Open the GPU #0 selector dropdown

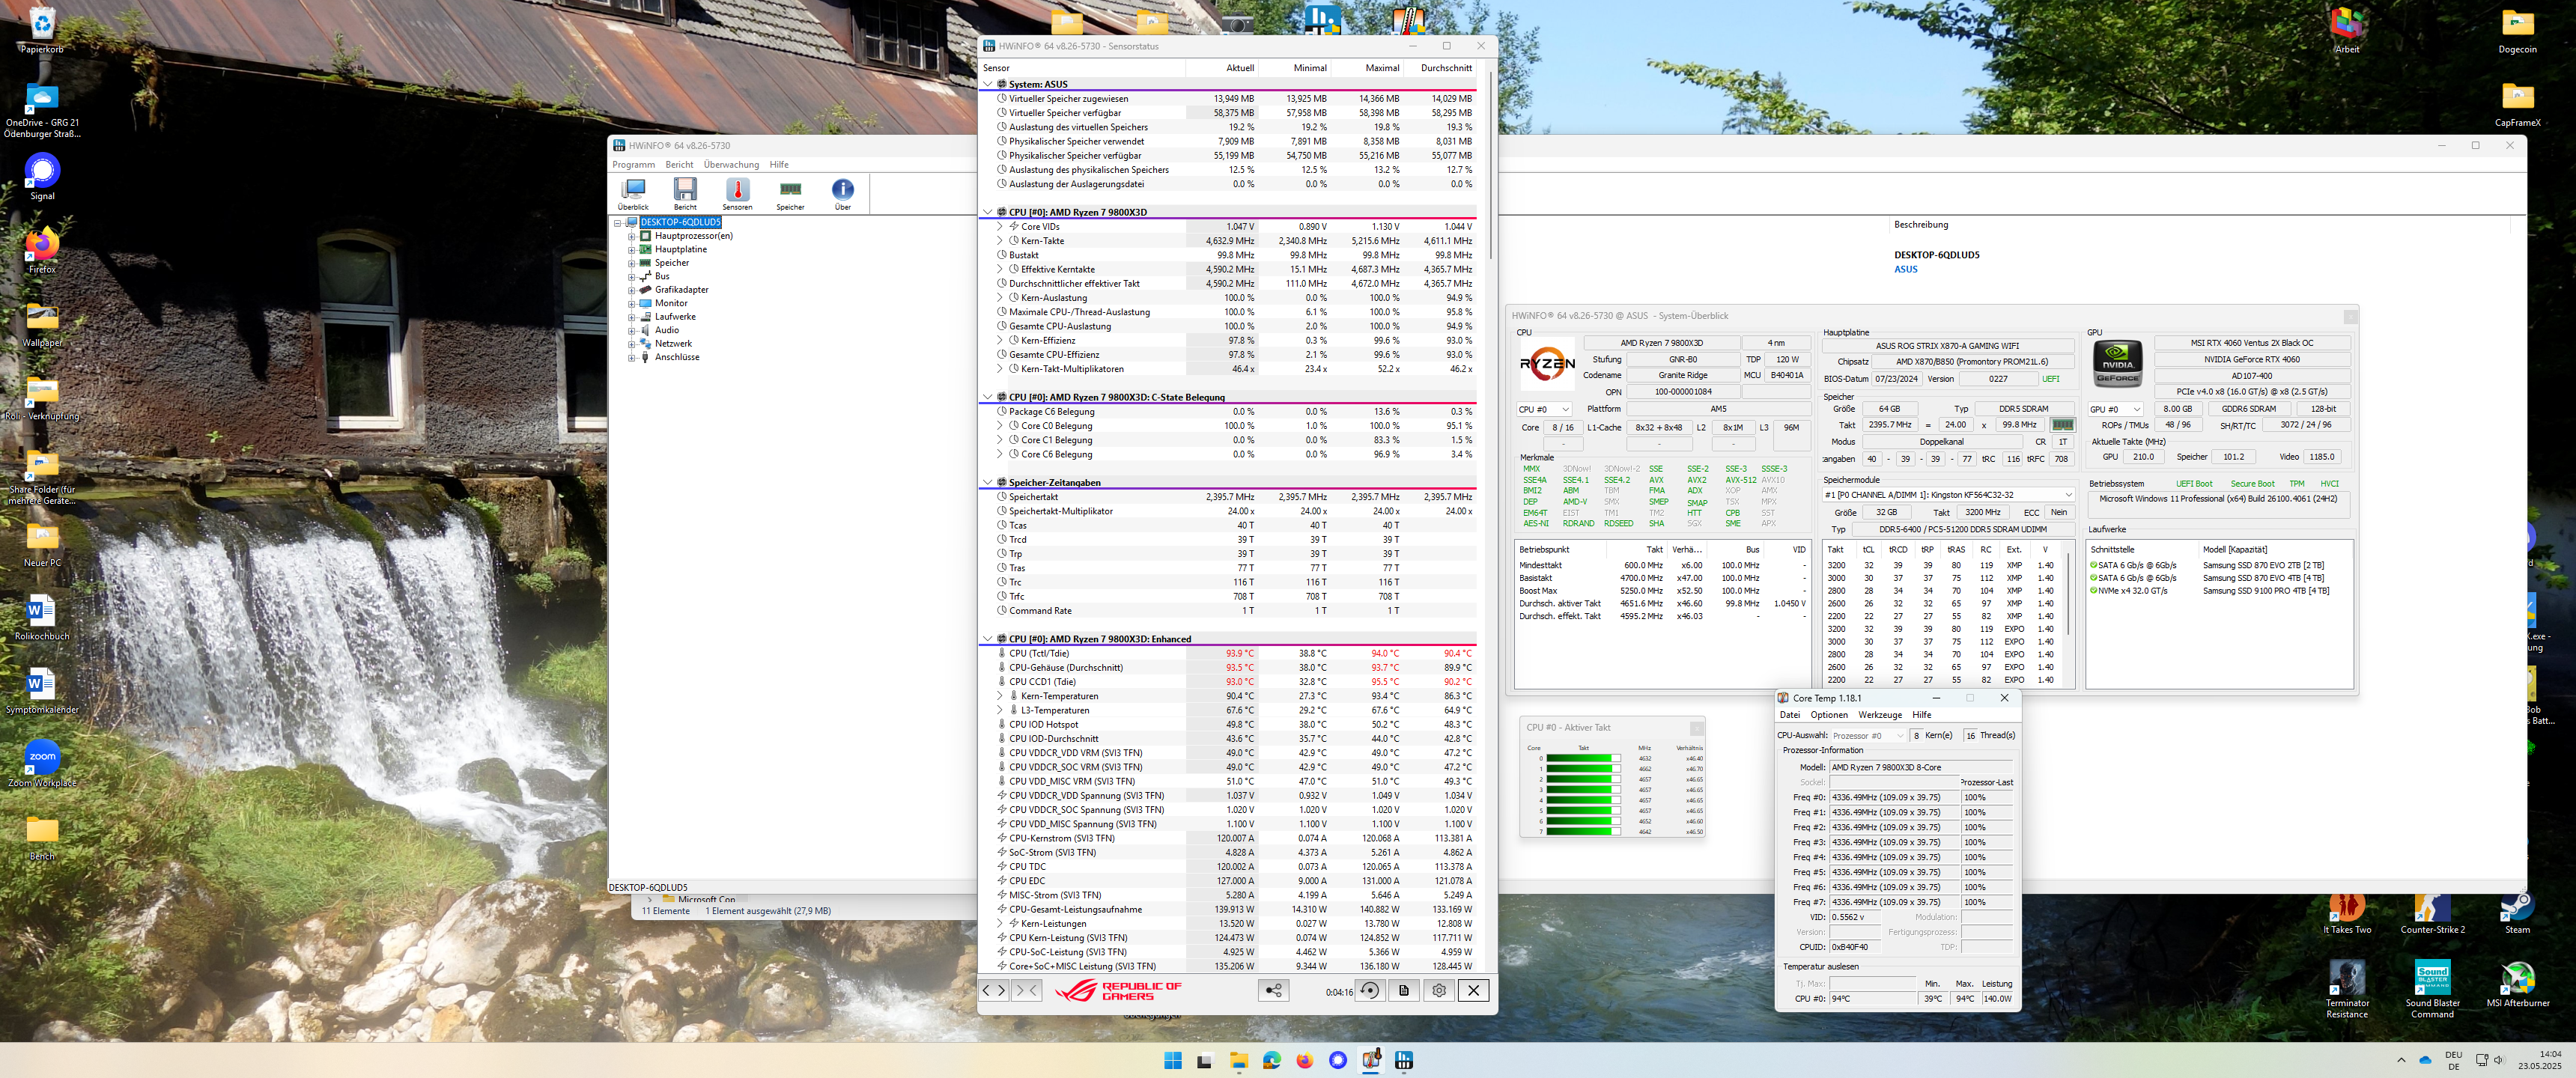click(2115, 409)
